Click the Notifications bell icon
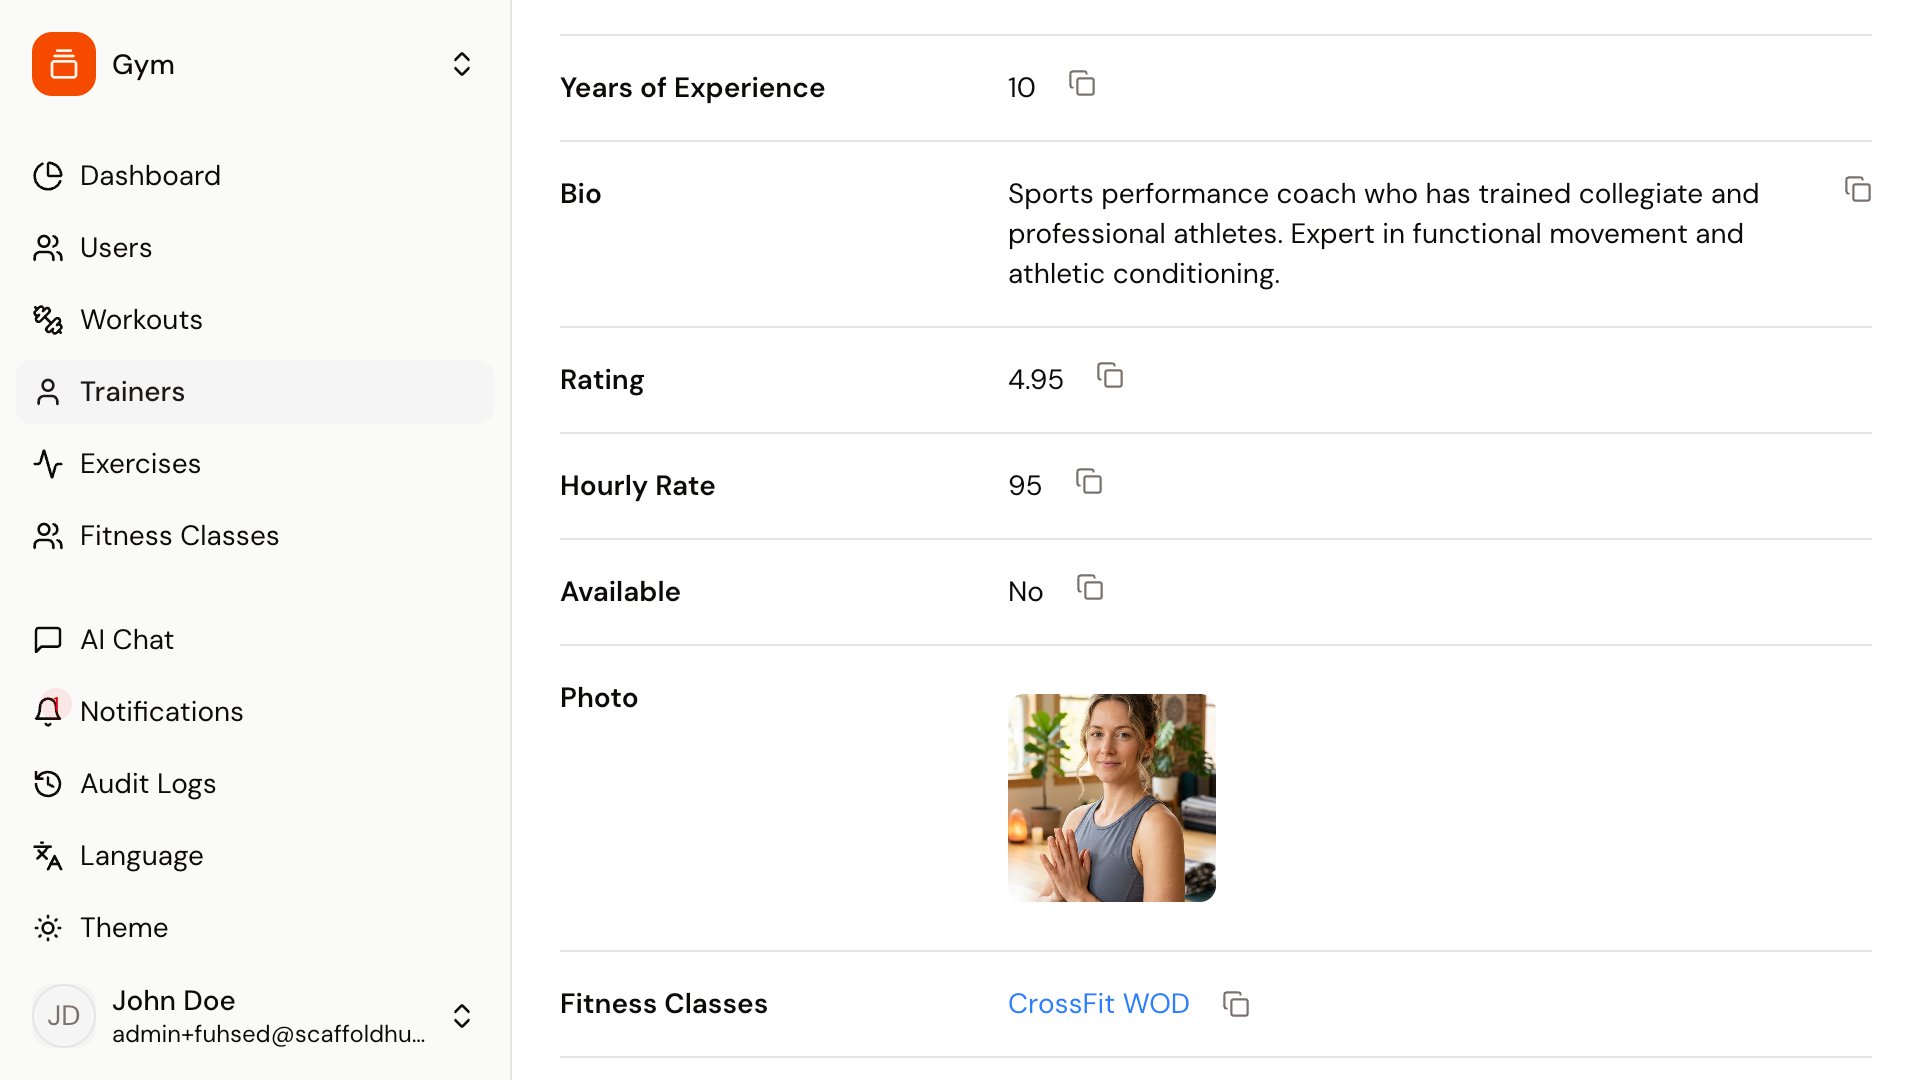 pyautogui.click(x=48, y=711)
